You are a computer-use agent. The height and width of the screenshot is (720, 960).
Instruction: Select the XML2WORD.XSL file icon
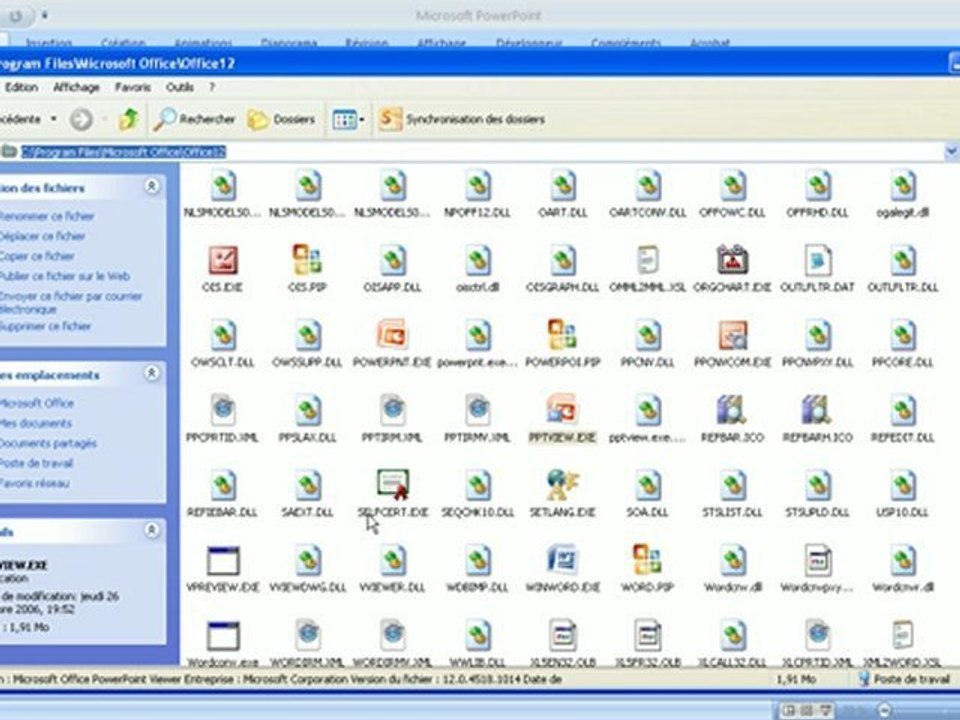tap(902, 635)
